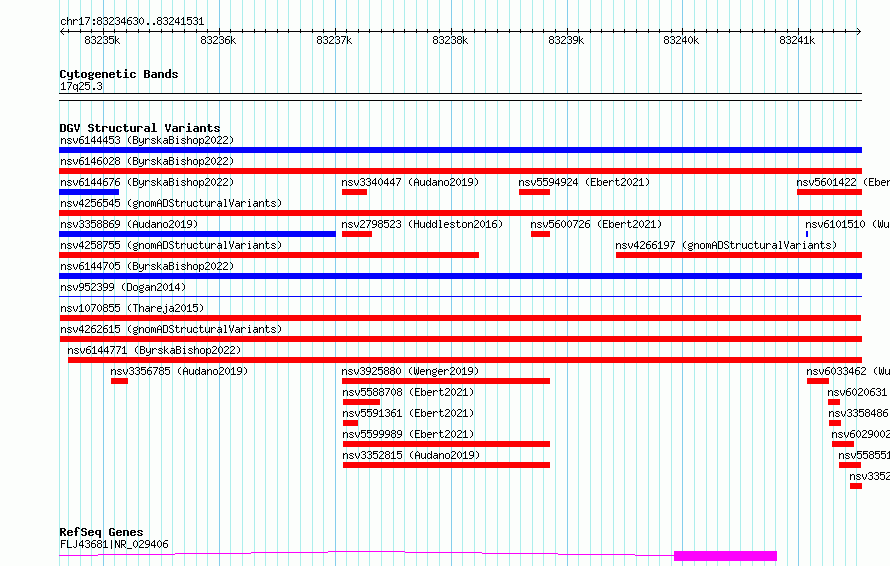890x566 pixels.
Task: Select the red nsv3352815 variant bar
Action: pyautogui.click(x=446, y=466)
